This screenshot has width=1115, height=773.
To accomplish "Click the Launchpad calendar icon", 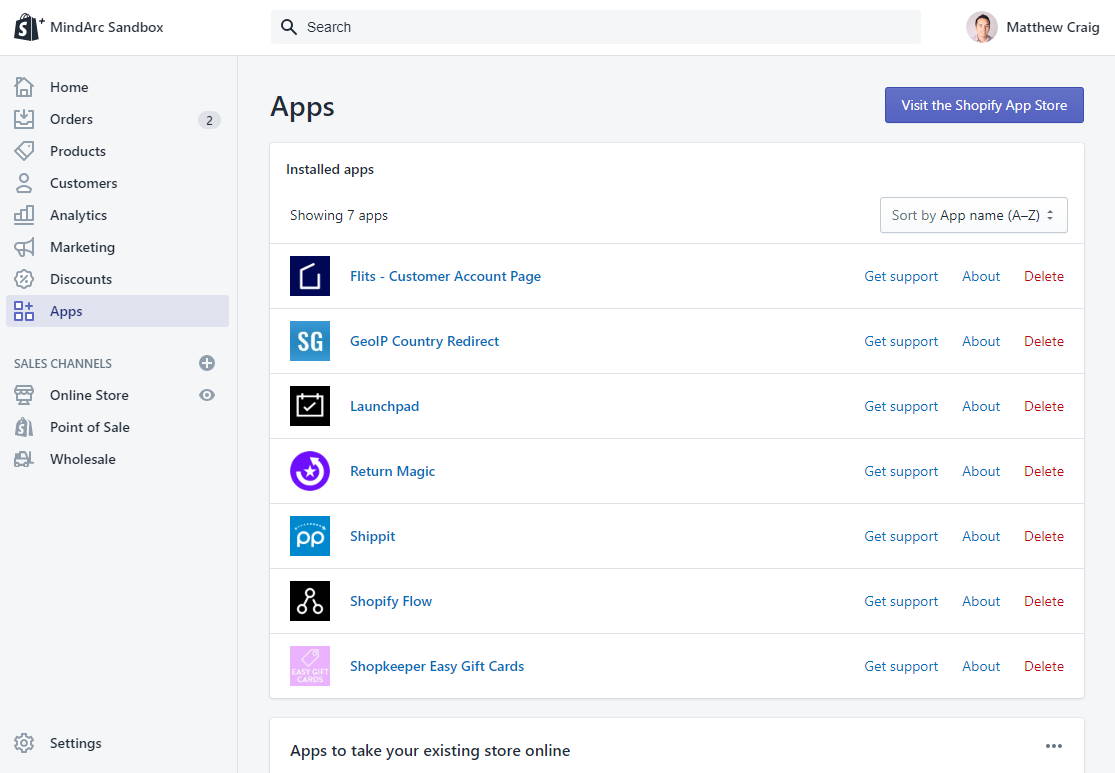I will click(x=310, y=406).
